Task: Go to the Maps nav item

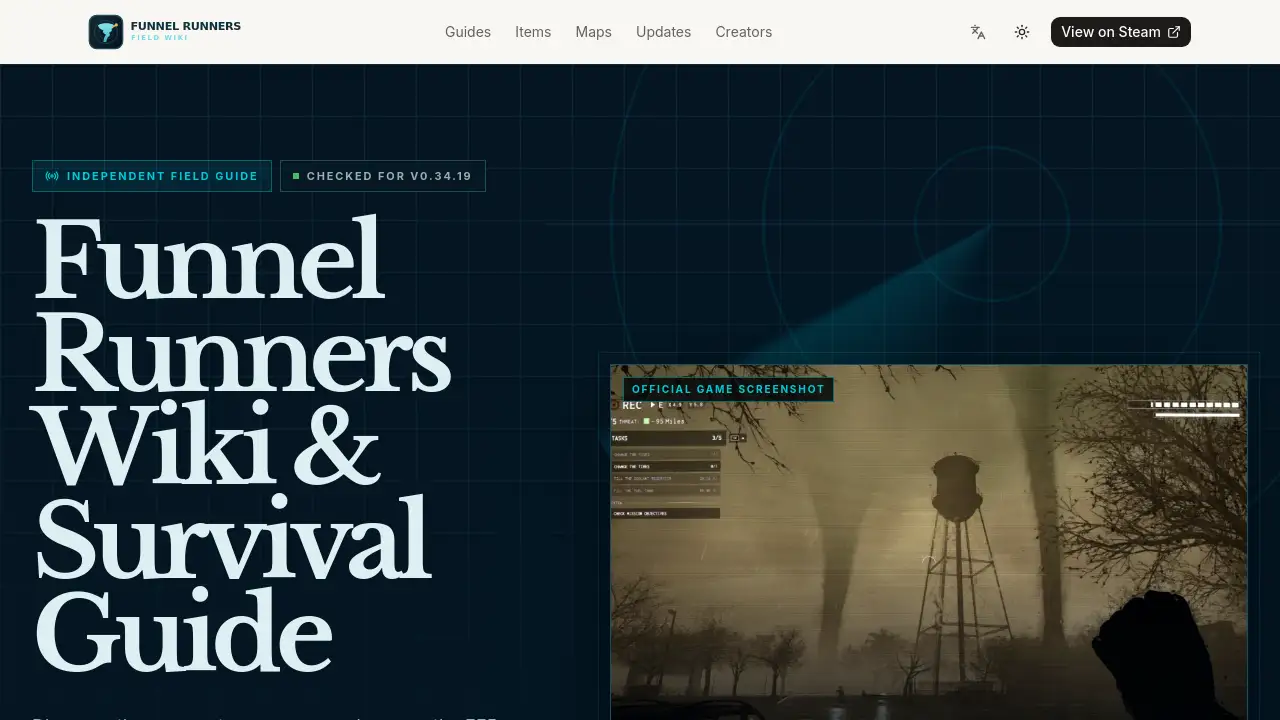Action: tap(593, 32)
